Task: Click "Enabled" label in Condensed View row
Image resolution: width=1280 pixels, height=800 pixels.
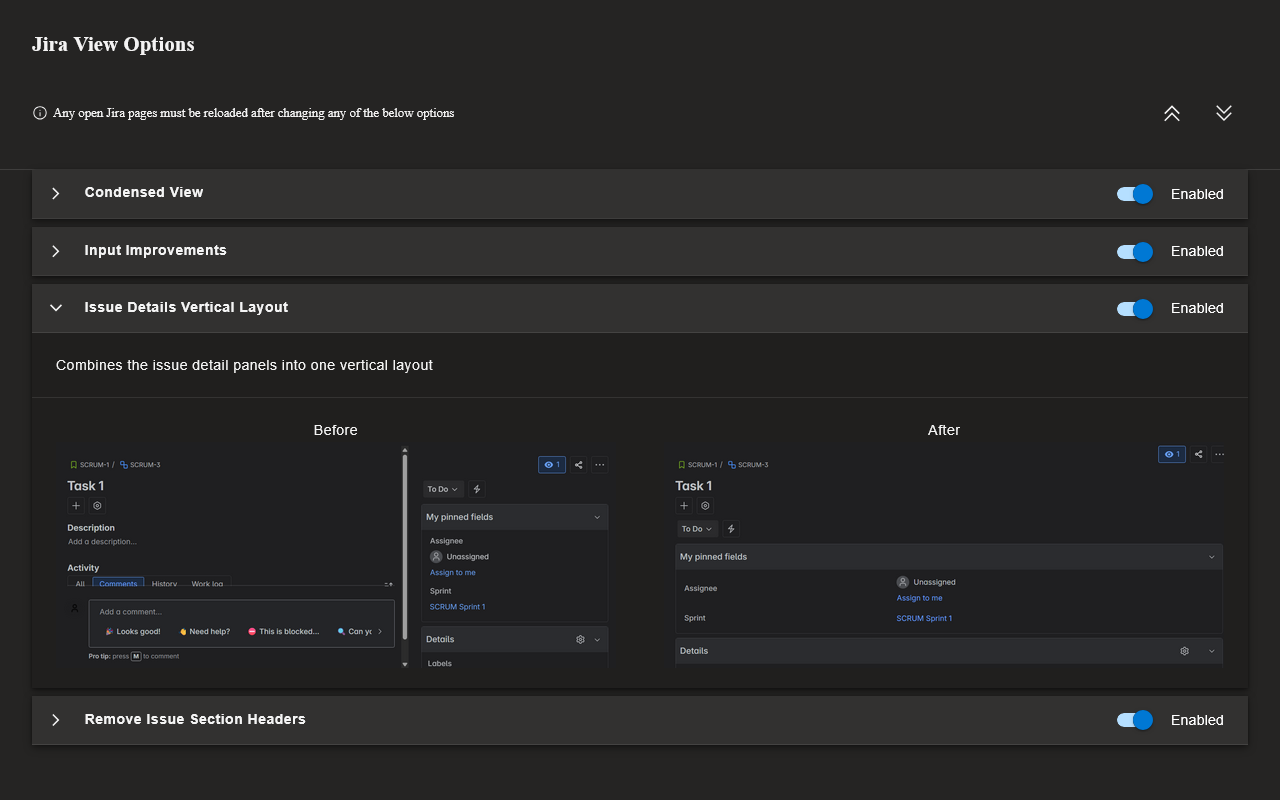Action: point(1197,194)
